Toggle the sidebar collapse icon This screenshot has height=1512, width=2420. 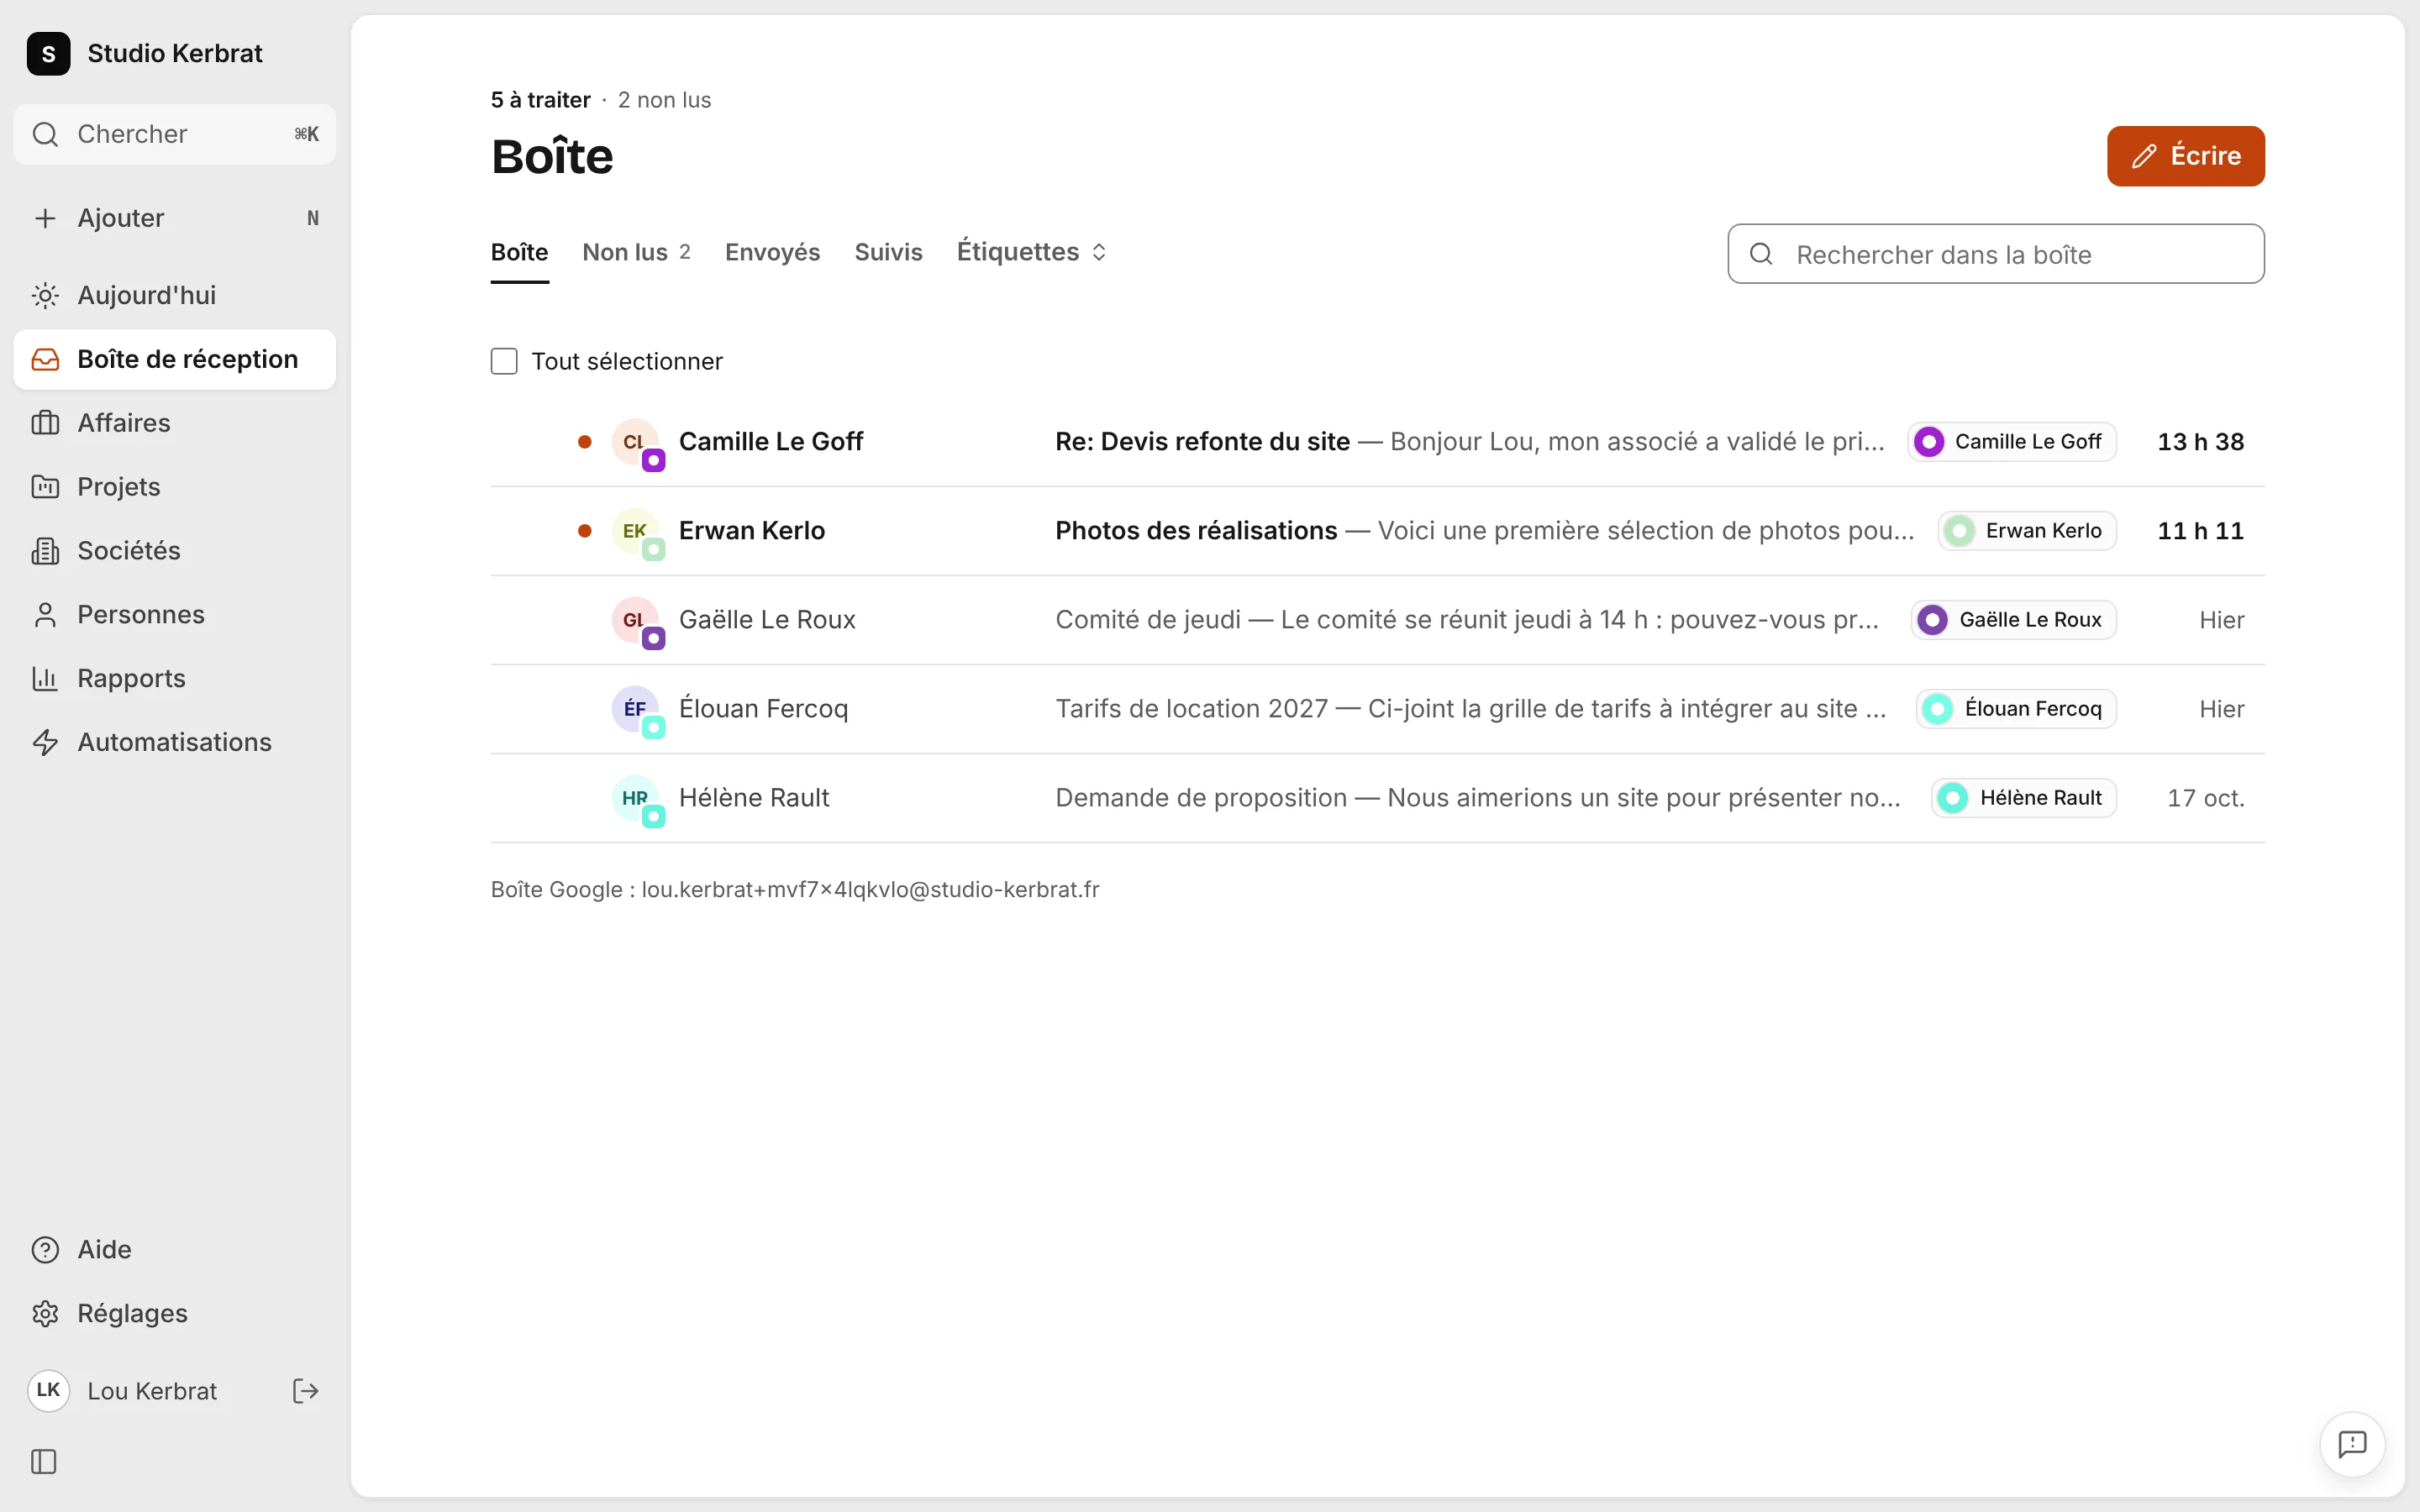pos(44,1462)
